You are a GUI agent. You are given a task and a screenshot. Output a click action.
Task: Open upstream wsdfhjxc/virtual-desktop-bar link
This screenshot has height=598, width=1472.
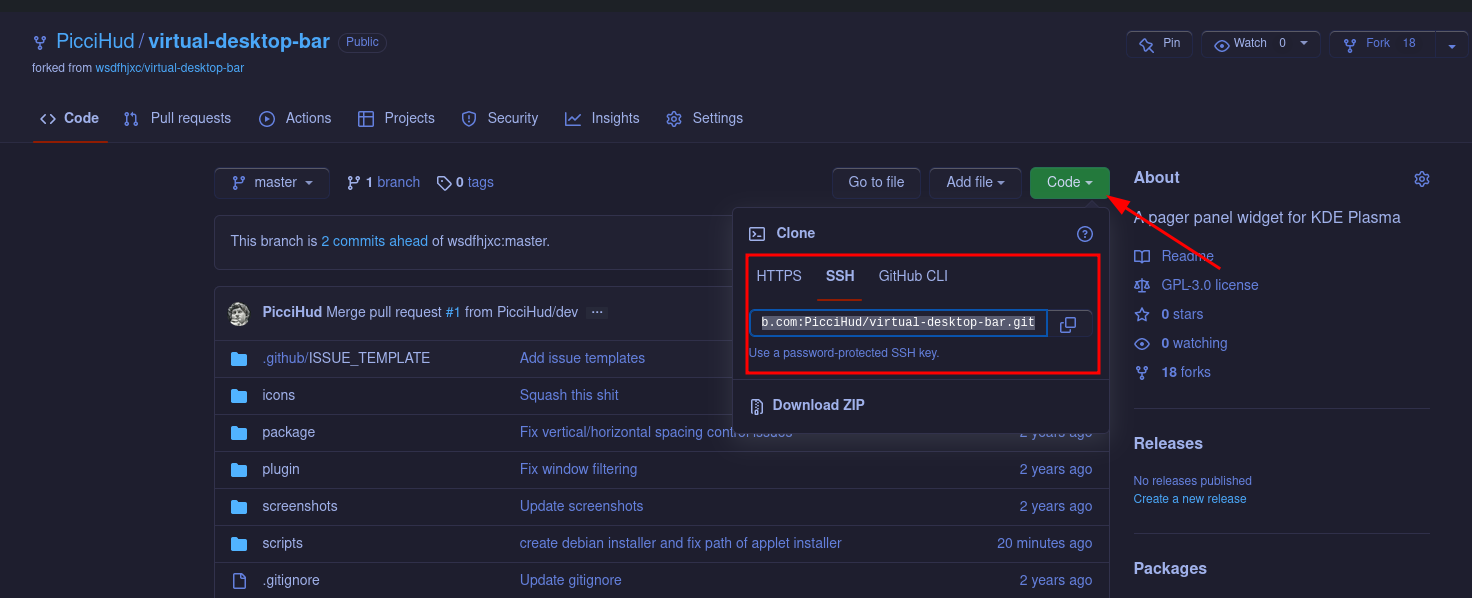169,68
